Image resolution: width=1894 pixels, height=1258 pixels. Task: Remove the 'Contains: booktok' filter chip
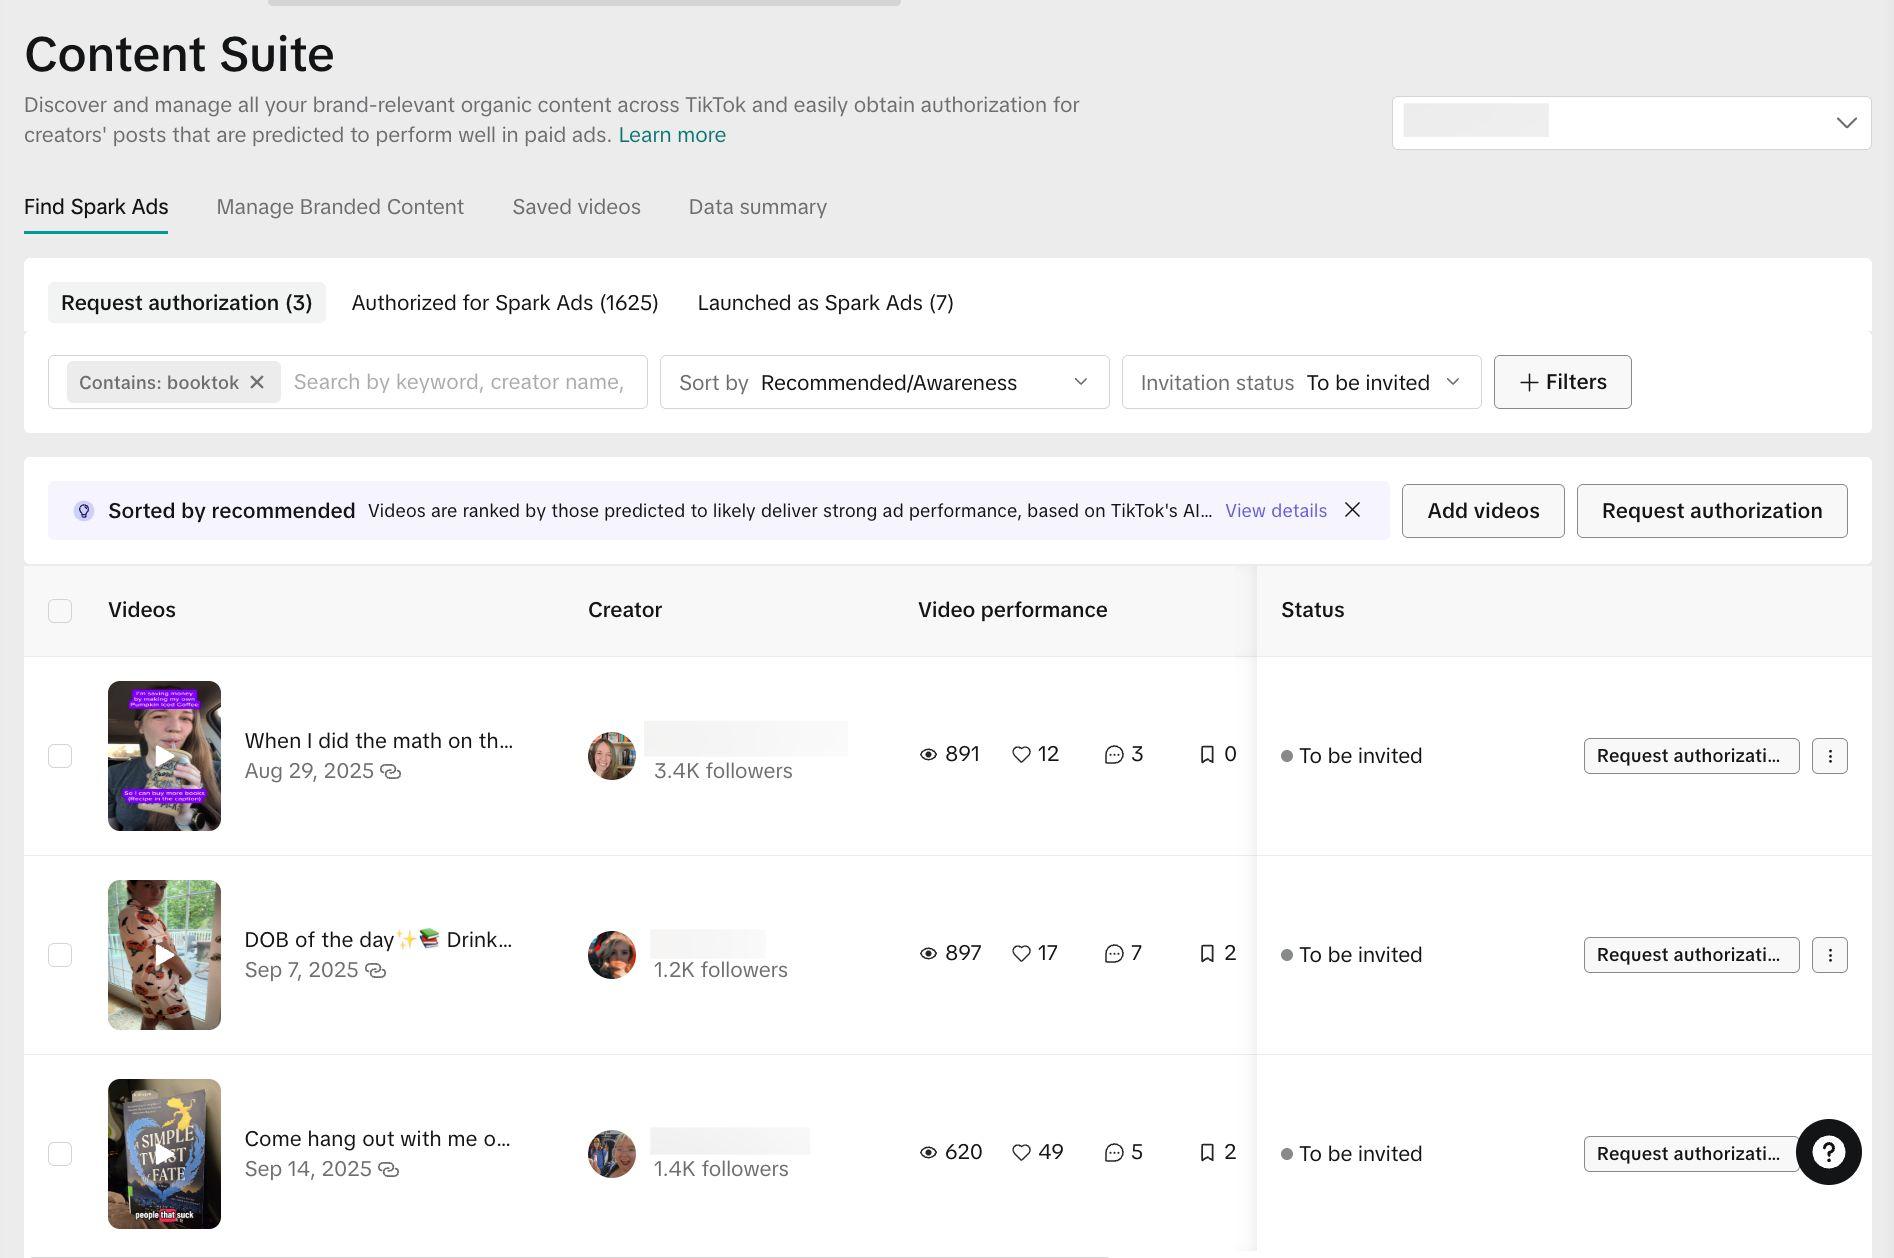[257, 383]
